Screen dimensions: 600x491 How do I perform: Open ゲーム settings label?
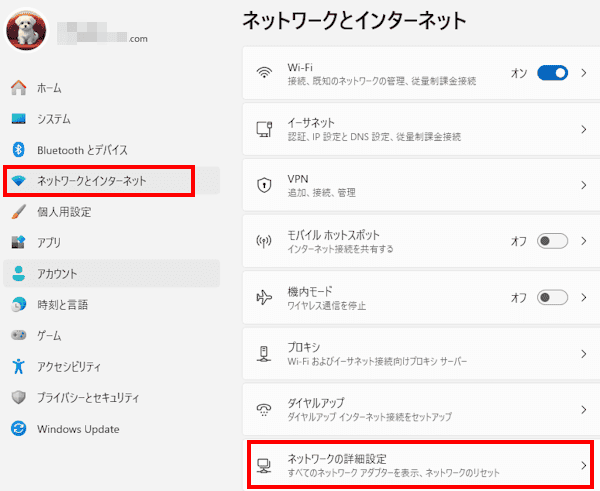point(49,336)
